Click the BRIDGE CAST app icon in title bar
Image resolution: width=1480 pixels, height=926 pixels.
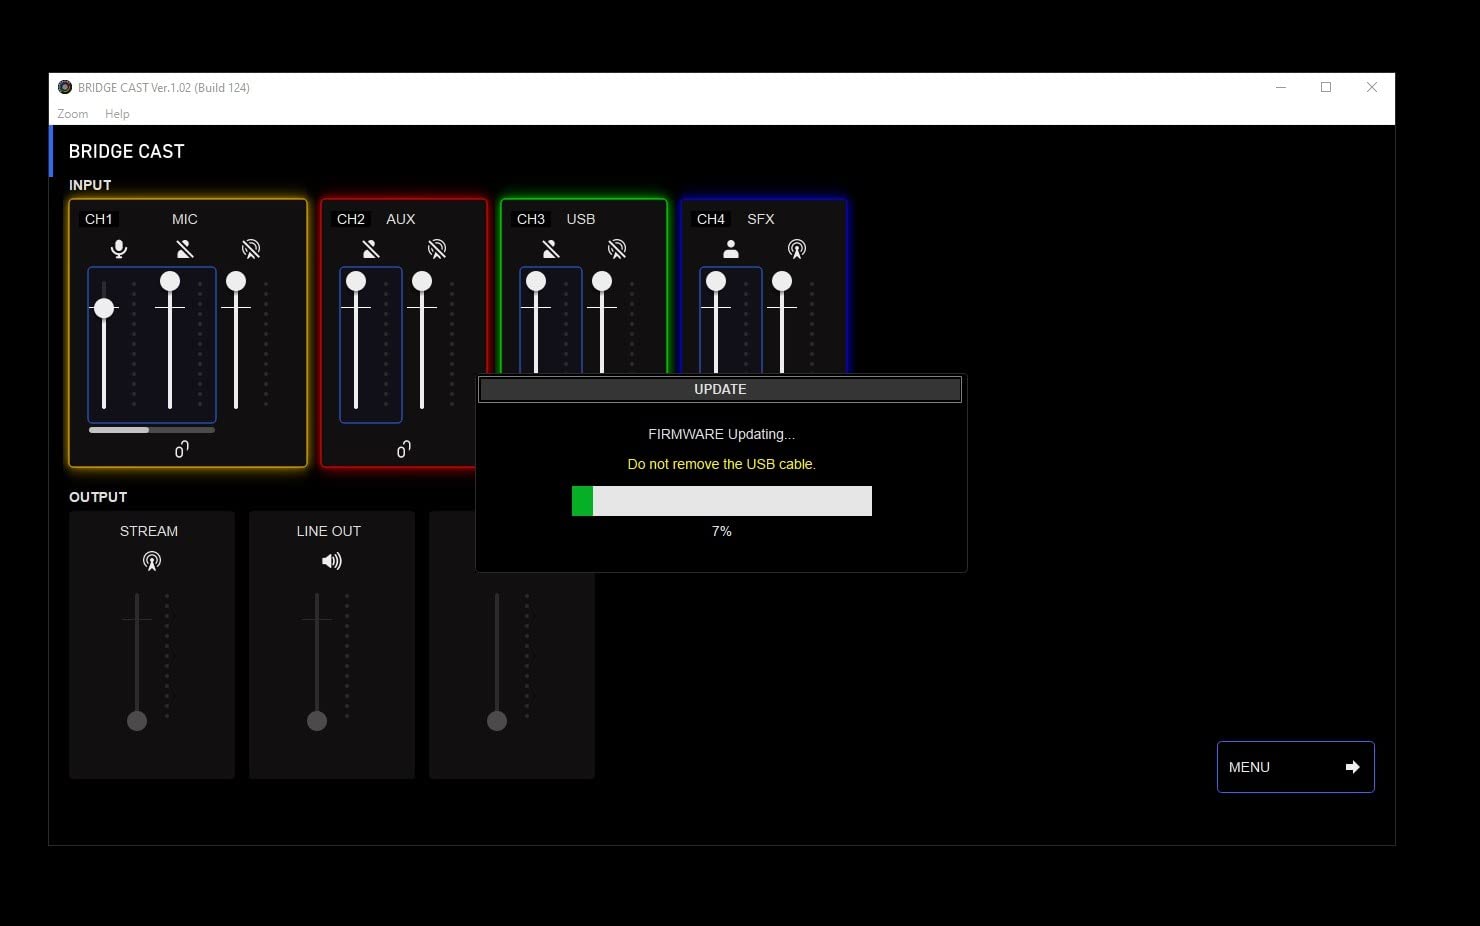[x=65, y=87]
